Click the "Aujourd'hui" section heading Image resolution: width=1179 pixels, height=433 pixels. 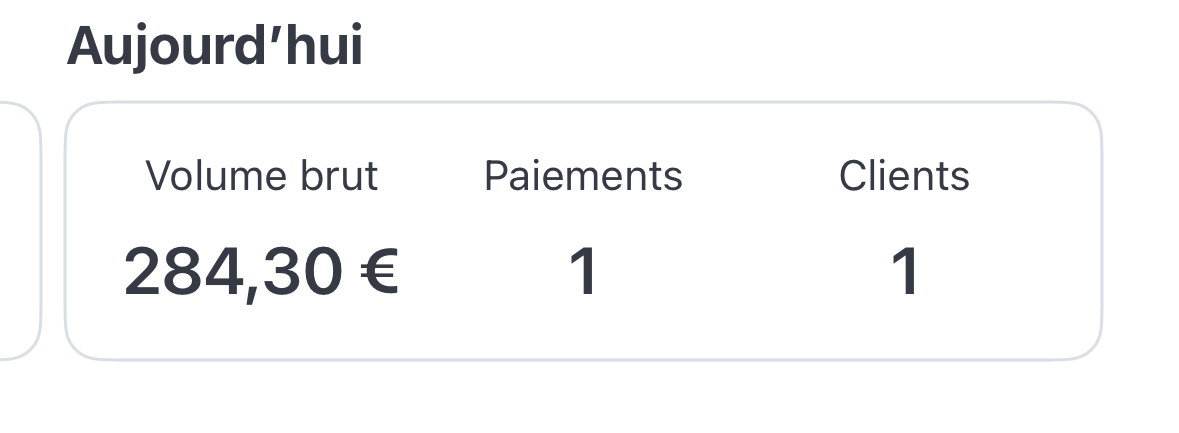point(214,46)
